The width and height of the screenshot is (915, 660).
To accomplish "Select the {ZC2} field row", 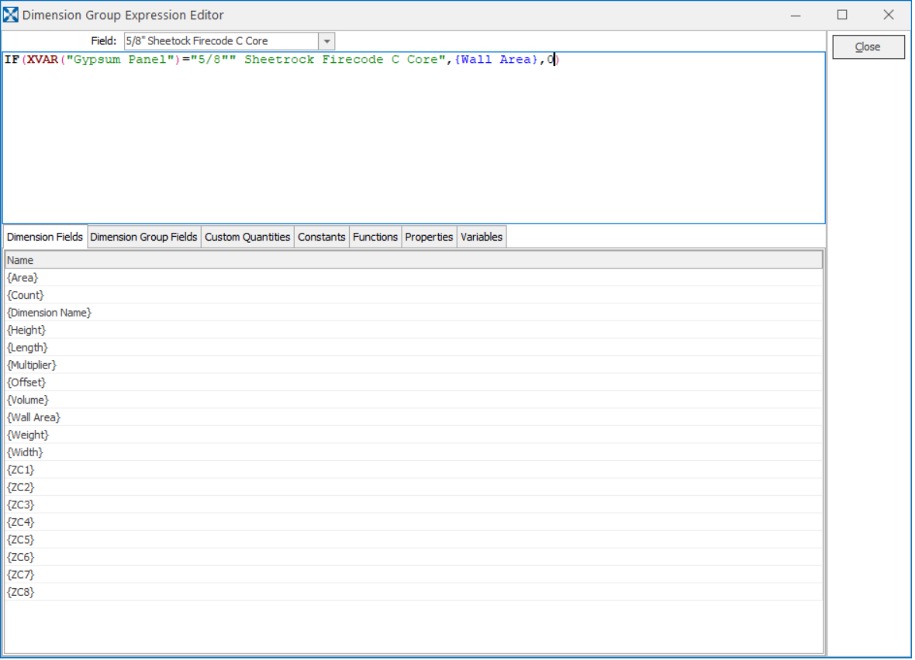I will tap(414, 487).
